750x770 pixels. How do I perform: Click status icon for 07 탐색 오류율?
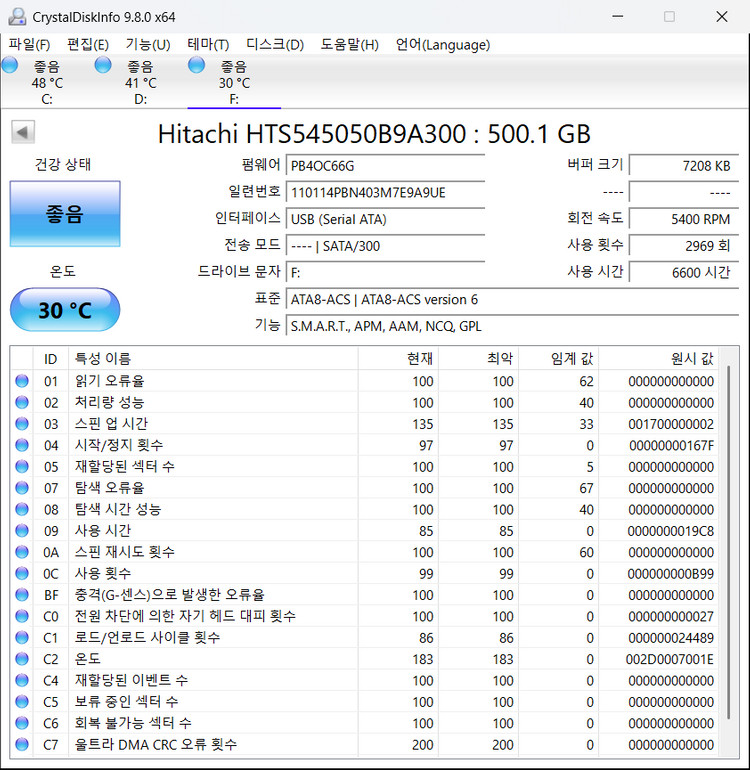click(22, 488)
